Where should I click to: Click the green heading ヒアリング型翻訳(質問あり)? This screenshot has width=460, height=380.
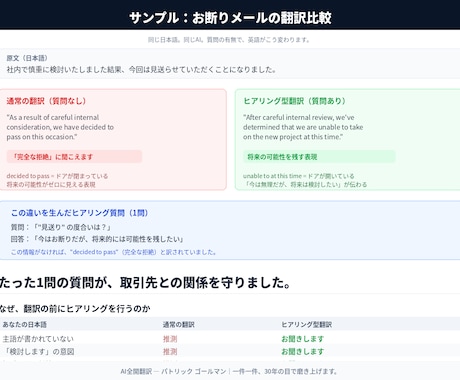tap(295, 101)
